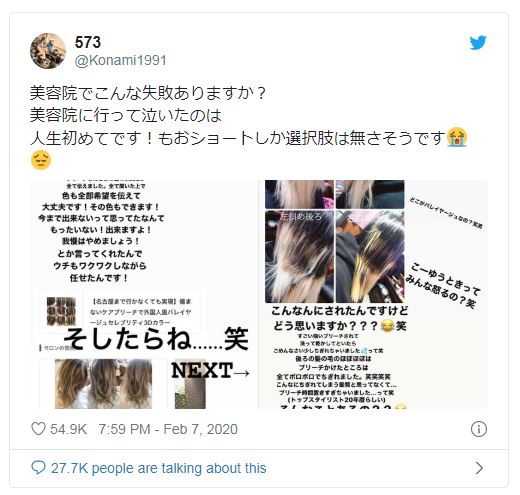The image size is (520, 495).
Task: Open the 7:59 PM - Feb 7, 2020 timestamp
Action: coord(168,429)
